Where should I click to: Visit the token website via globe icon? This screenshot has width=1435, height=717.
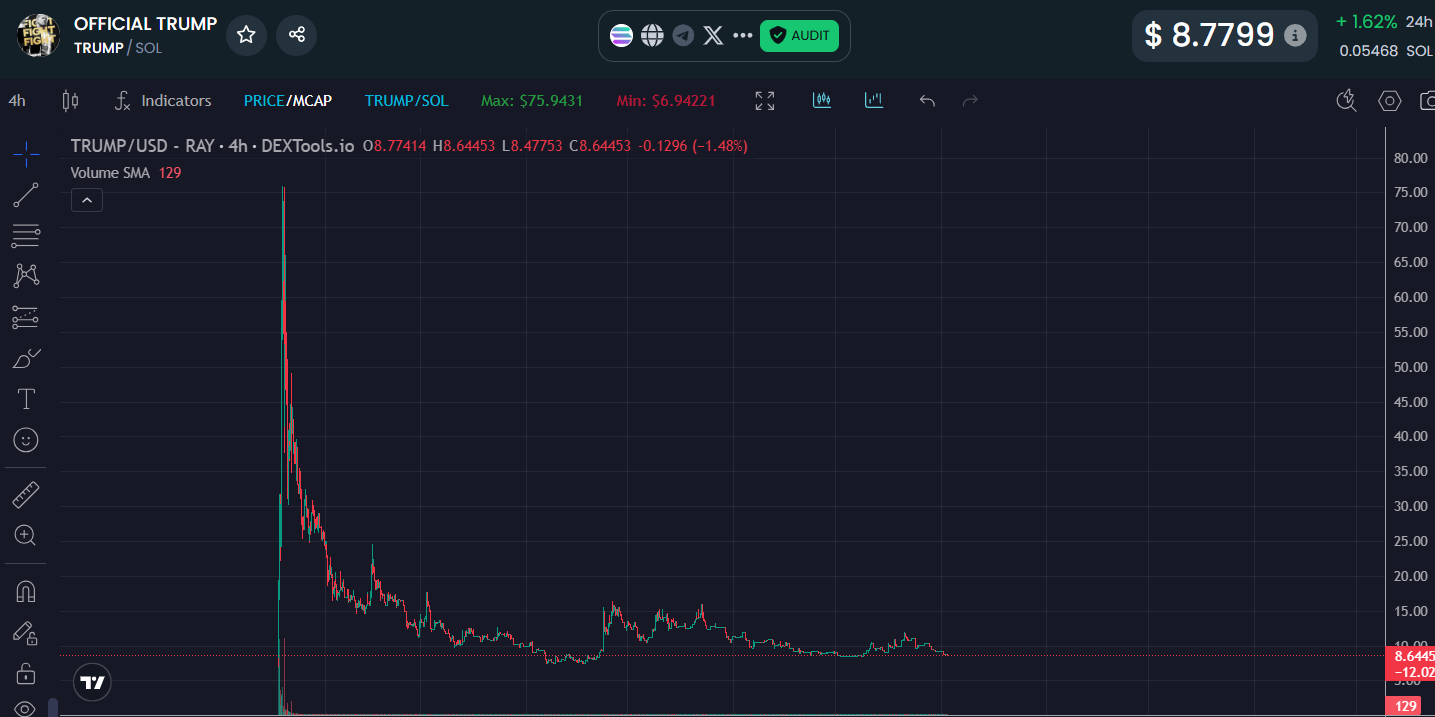pos(652,36)
